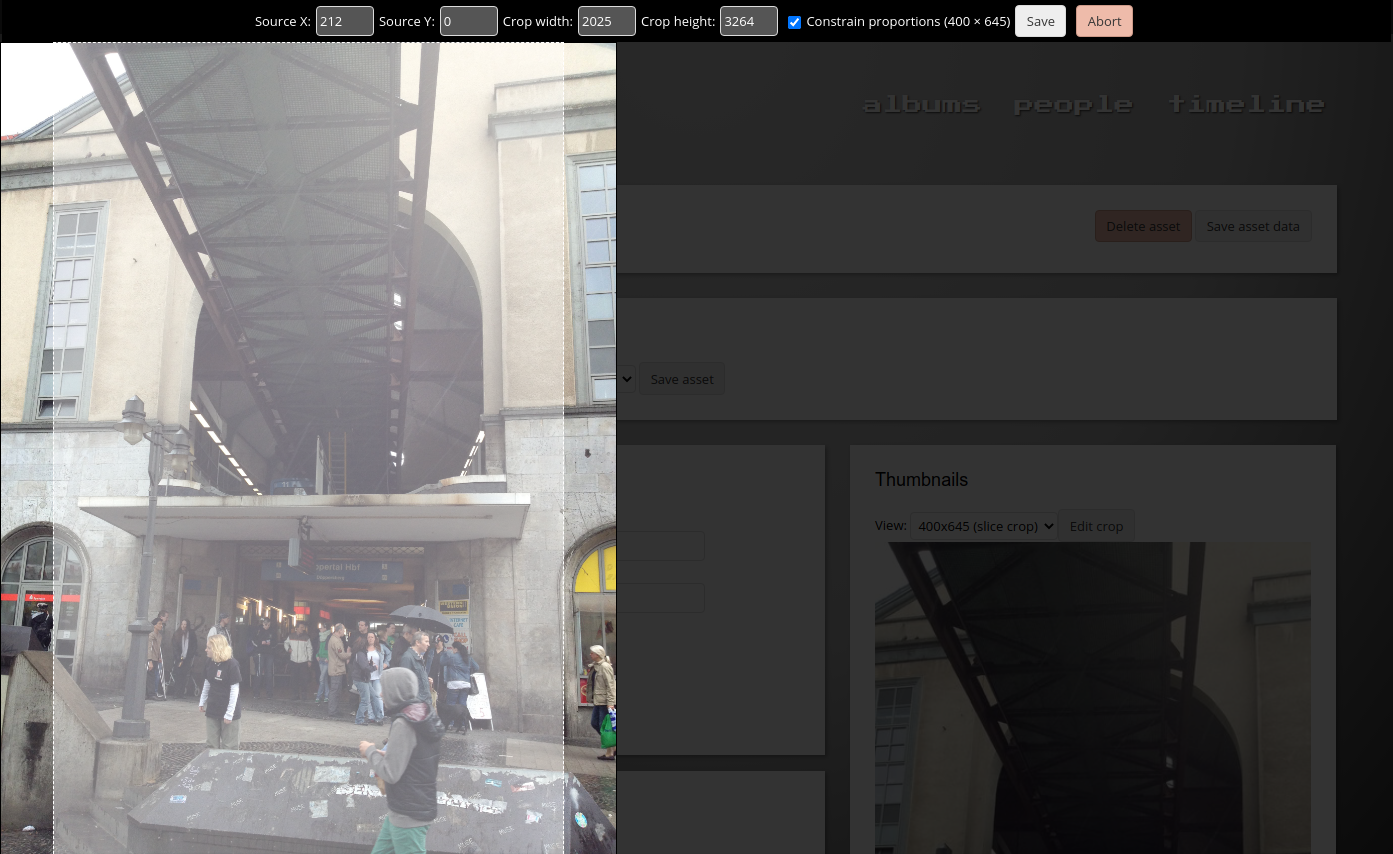1393x854 pixels.
Task: Switch to the timeline view
Action: tap(1246, 105)
